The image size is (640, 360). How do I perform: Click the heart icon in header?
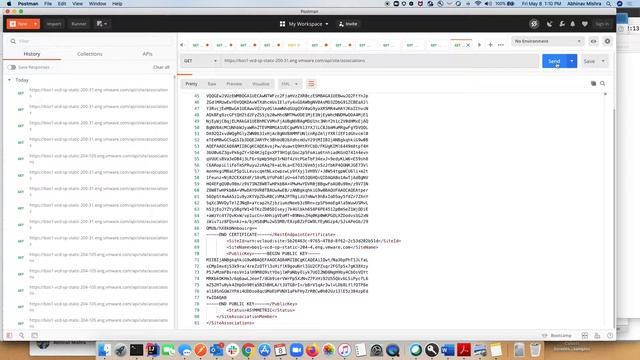tap(584, 24)
